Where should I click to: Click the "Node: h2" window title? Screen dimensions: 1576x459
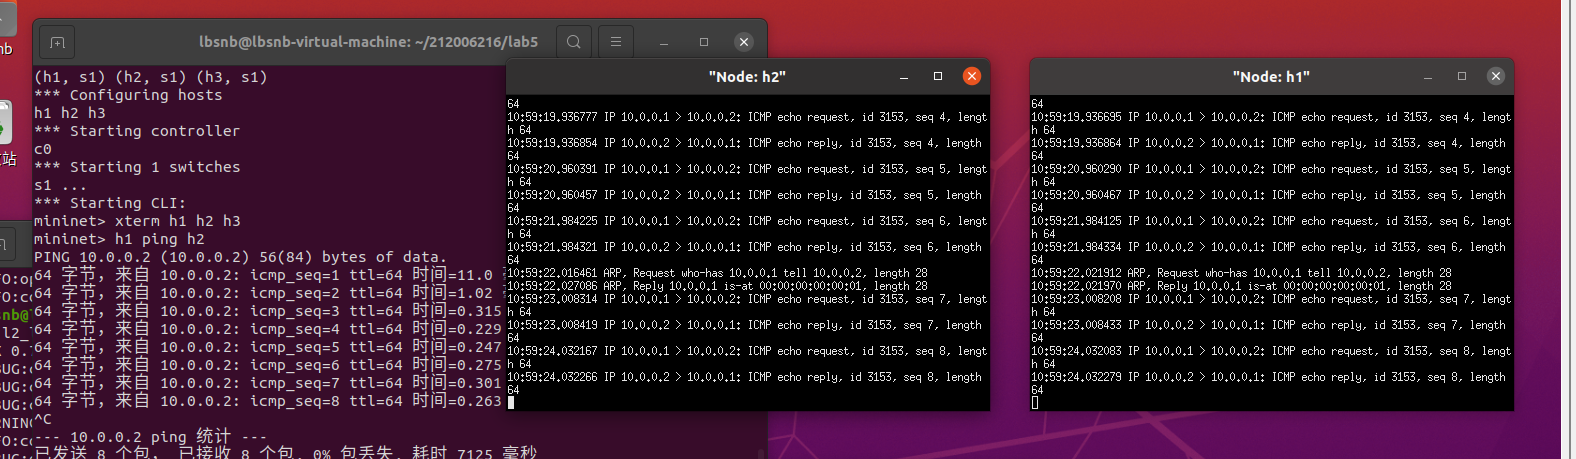(747, 77)
